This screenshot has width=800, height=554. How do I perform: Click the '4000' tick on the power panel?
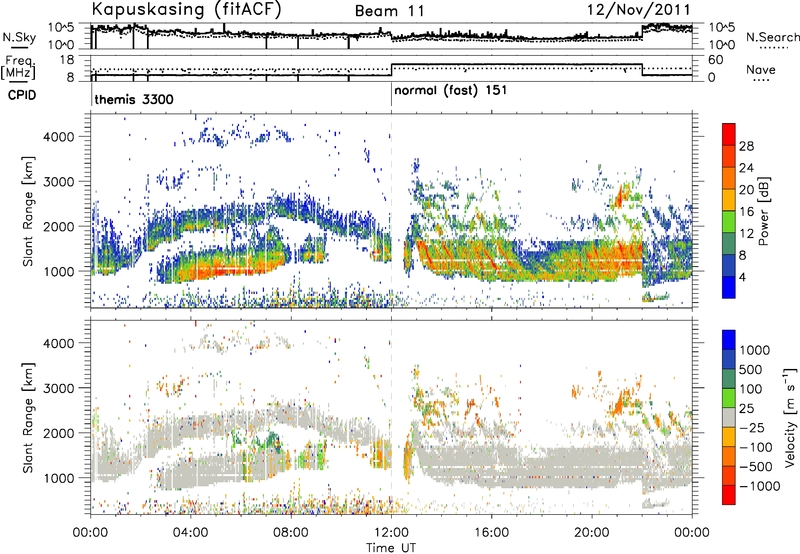pyautogui.click(x=58, y=137)
